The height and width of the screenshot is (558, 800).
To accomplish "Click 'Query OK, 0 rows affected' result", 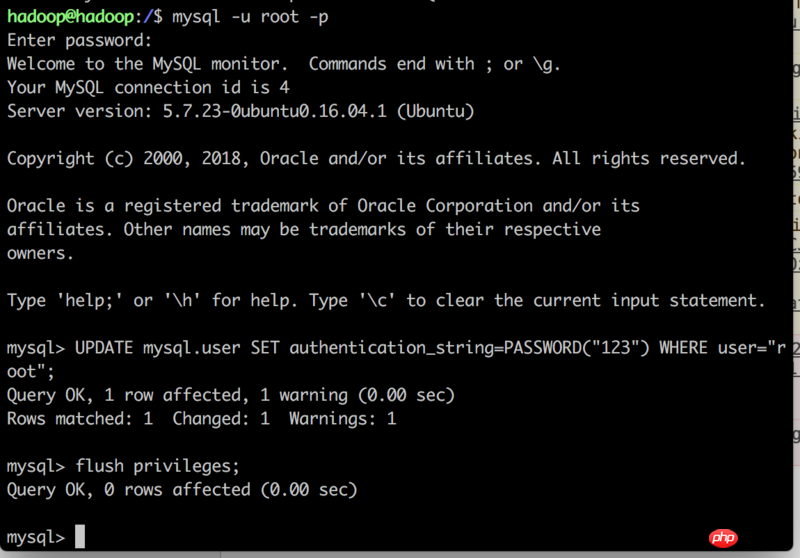I will [182, 490].
